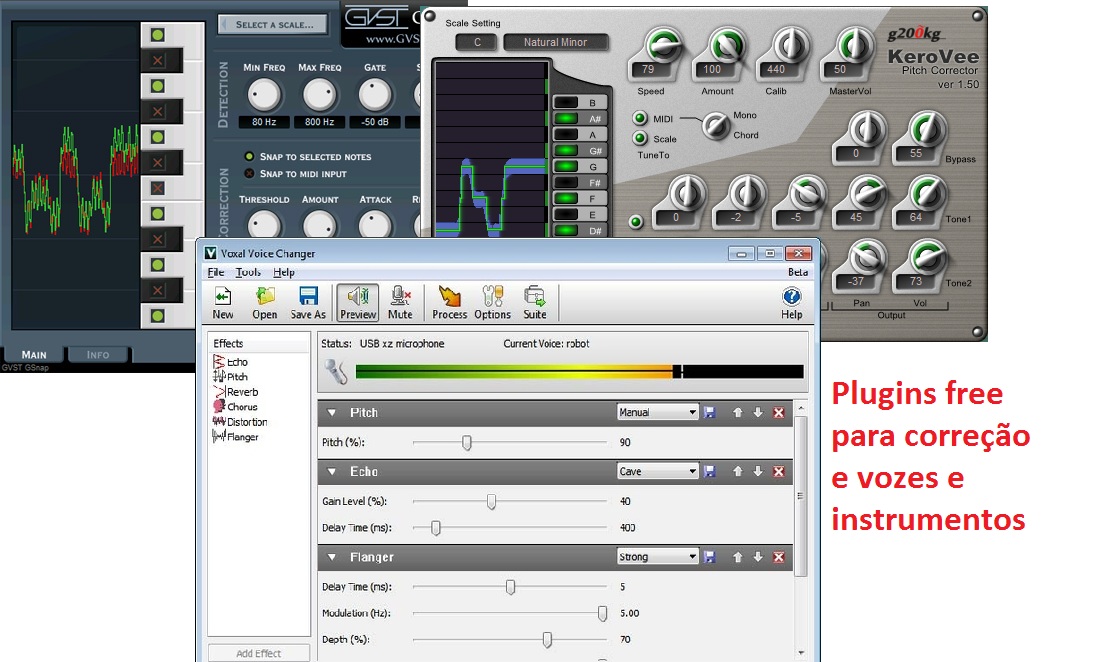Click the Add Effect button
The image size is (1106, 662).
(258, 652)
